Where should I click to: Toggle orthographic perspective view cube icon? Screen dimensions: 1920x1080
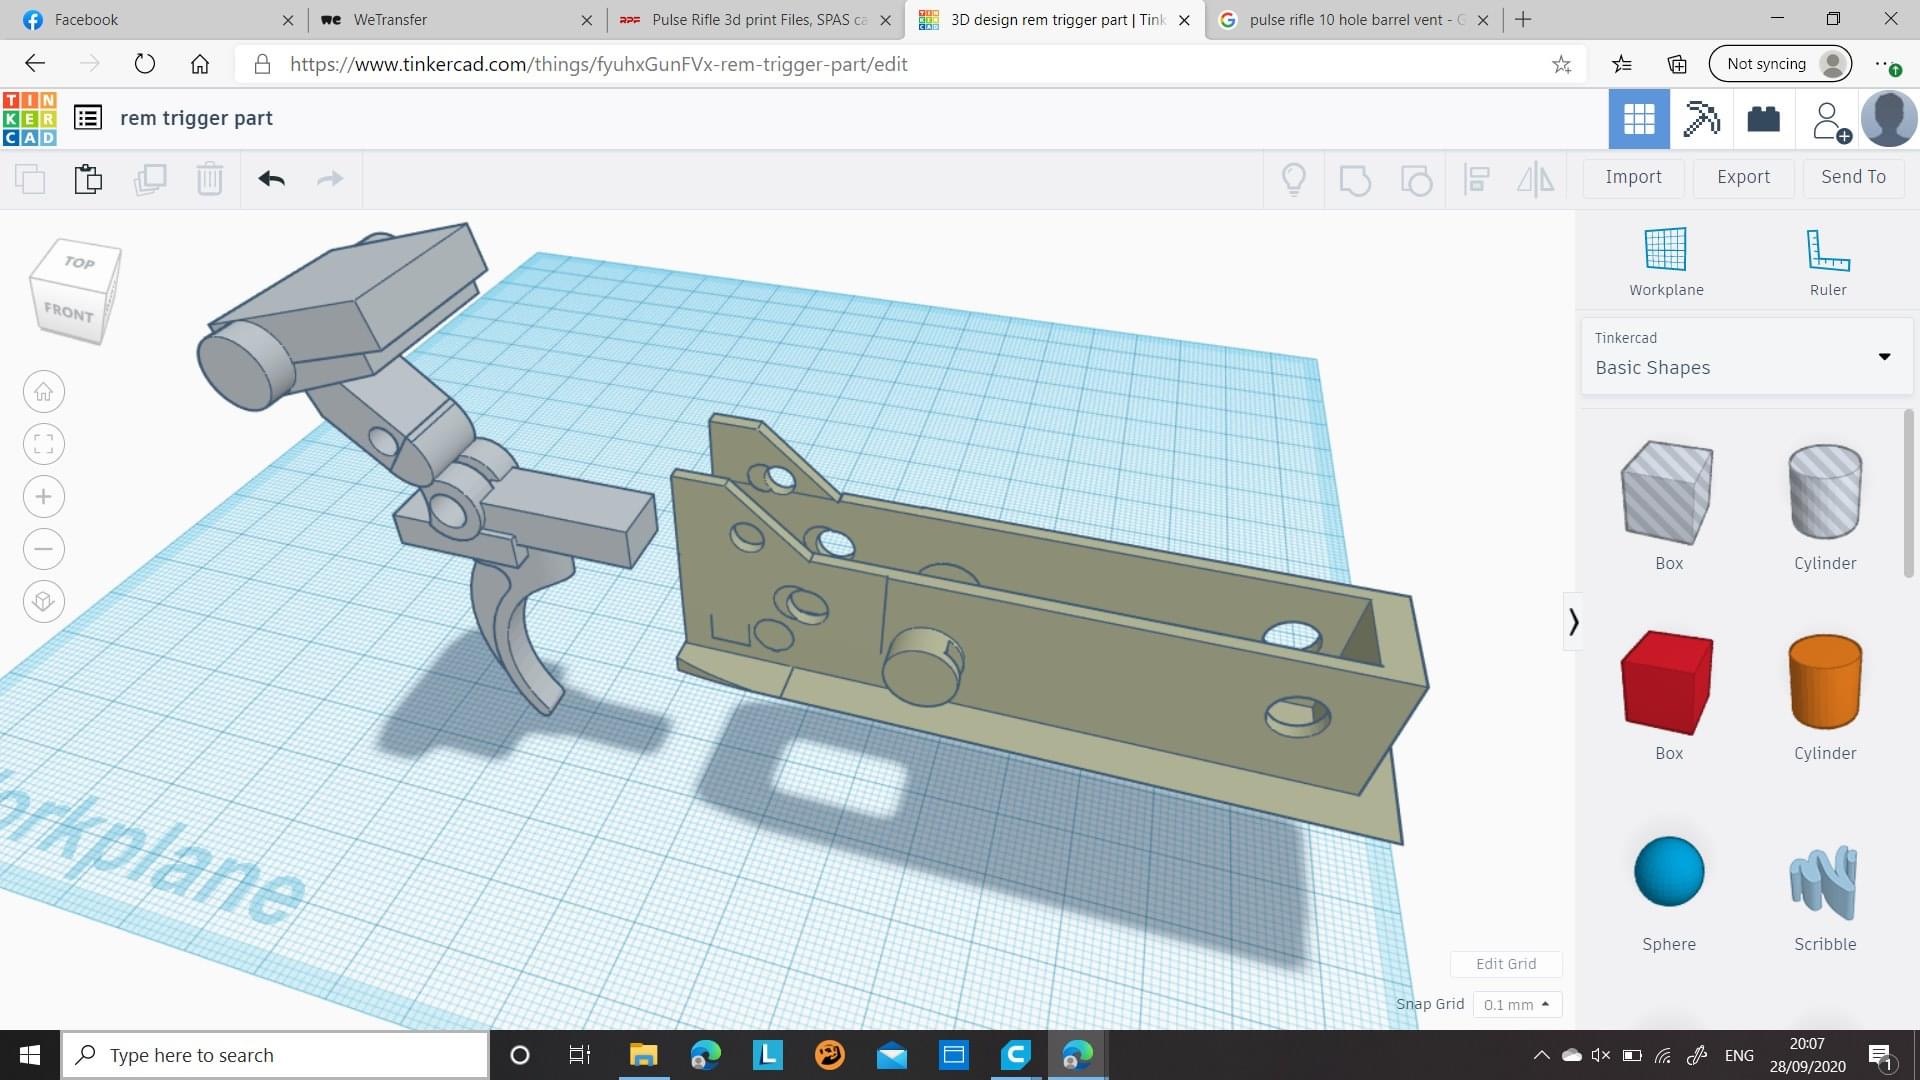tap(43, 601)
